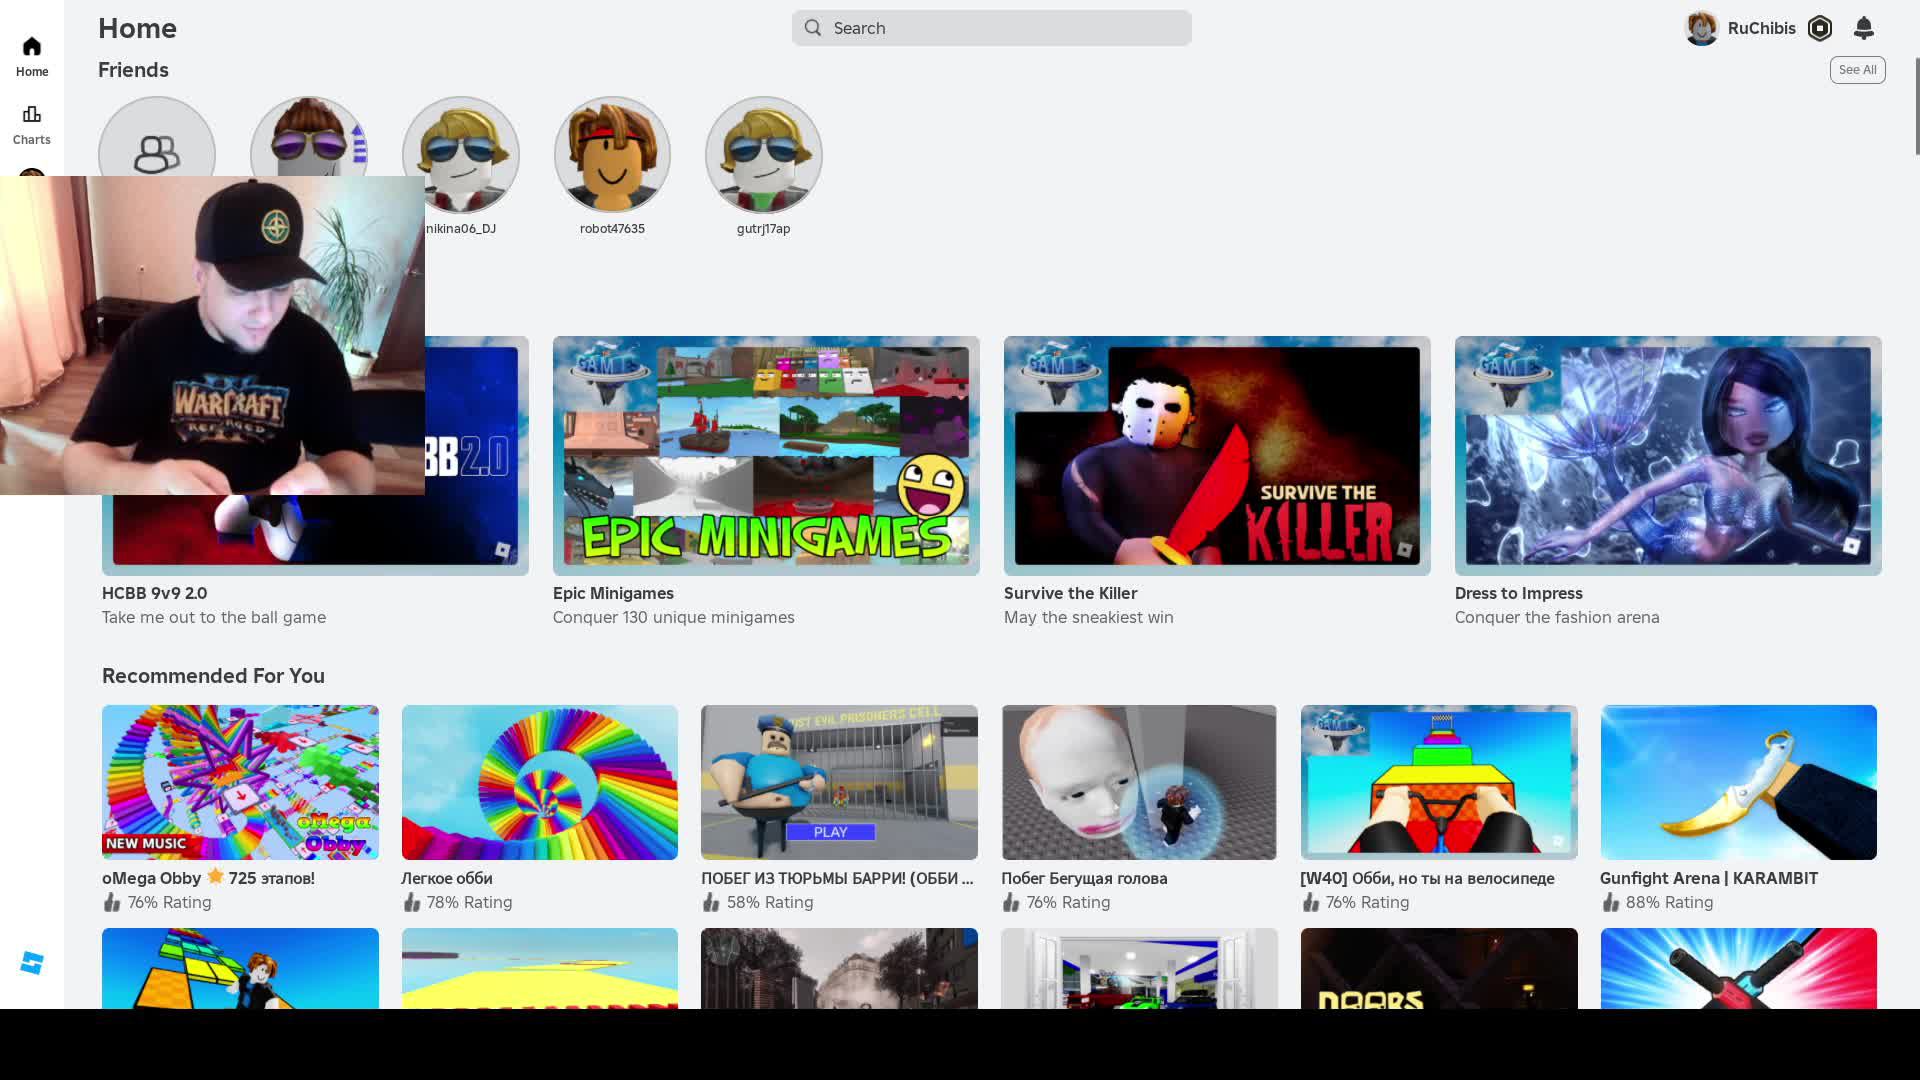This screenshot has width=1920, height=1080.
Task: Open Epic Minigames game tile
Action: [x=766, y=455]
